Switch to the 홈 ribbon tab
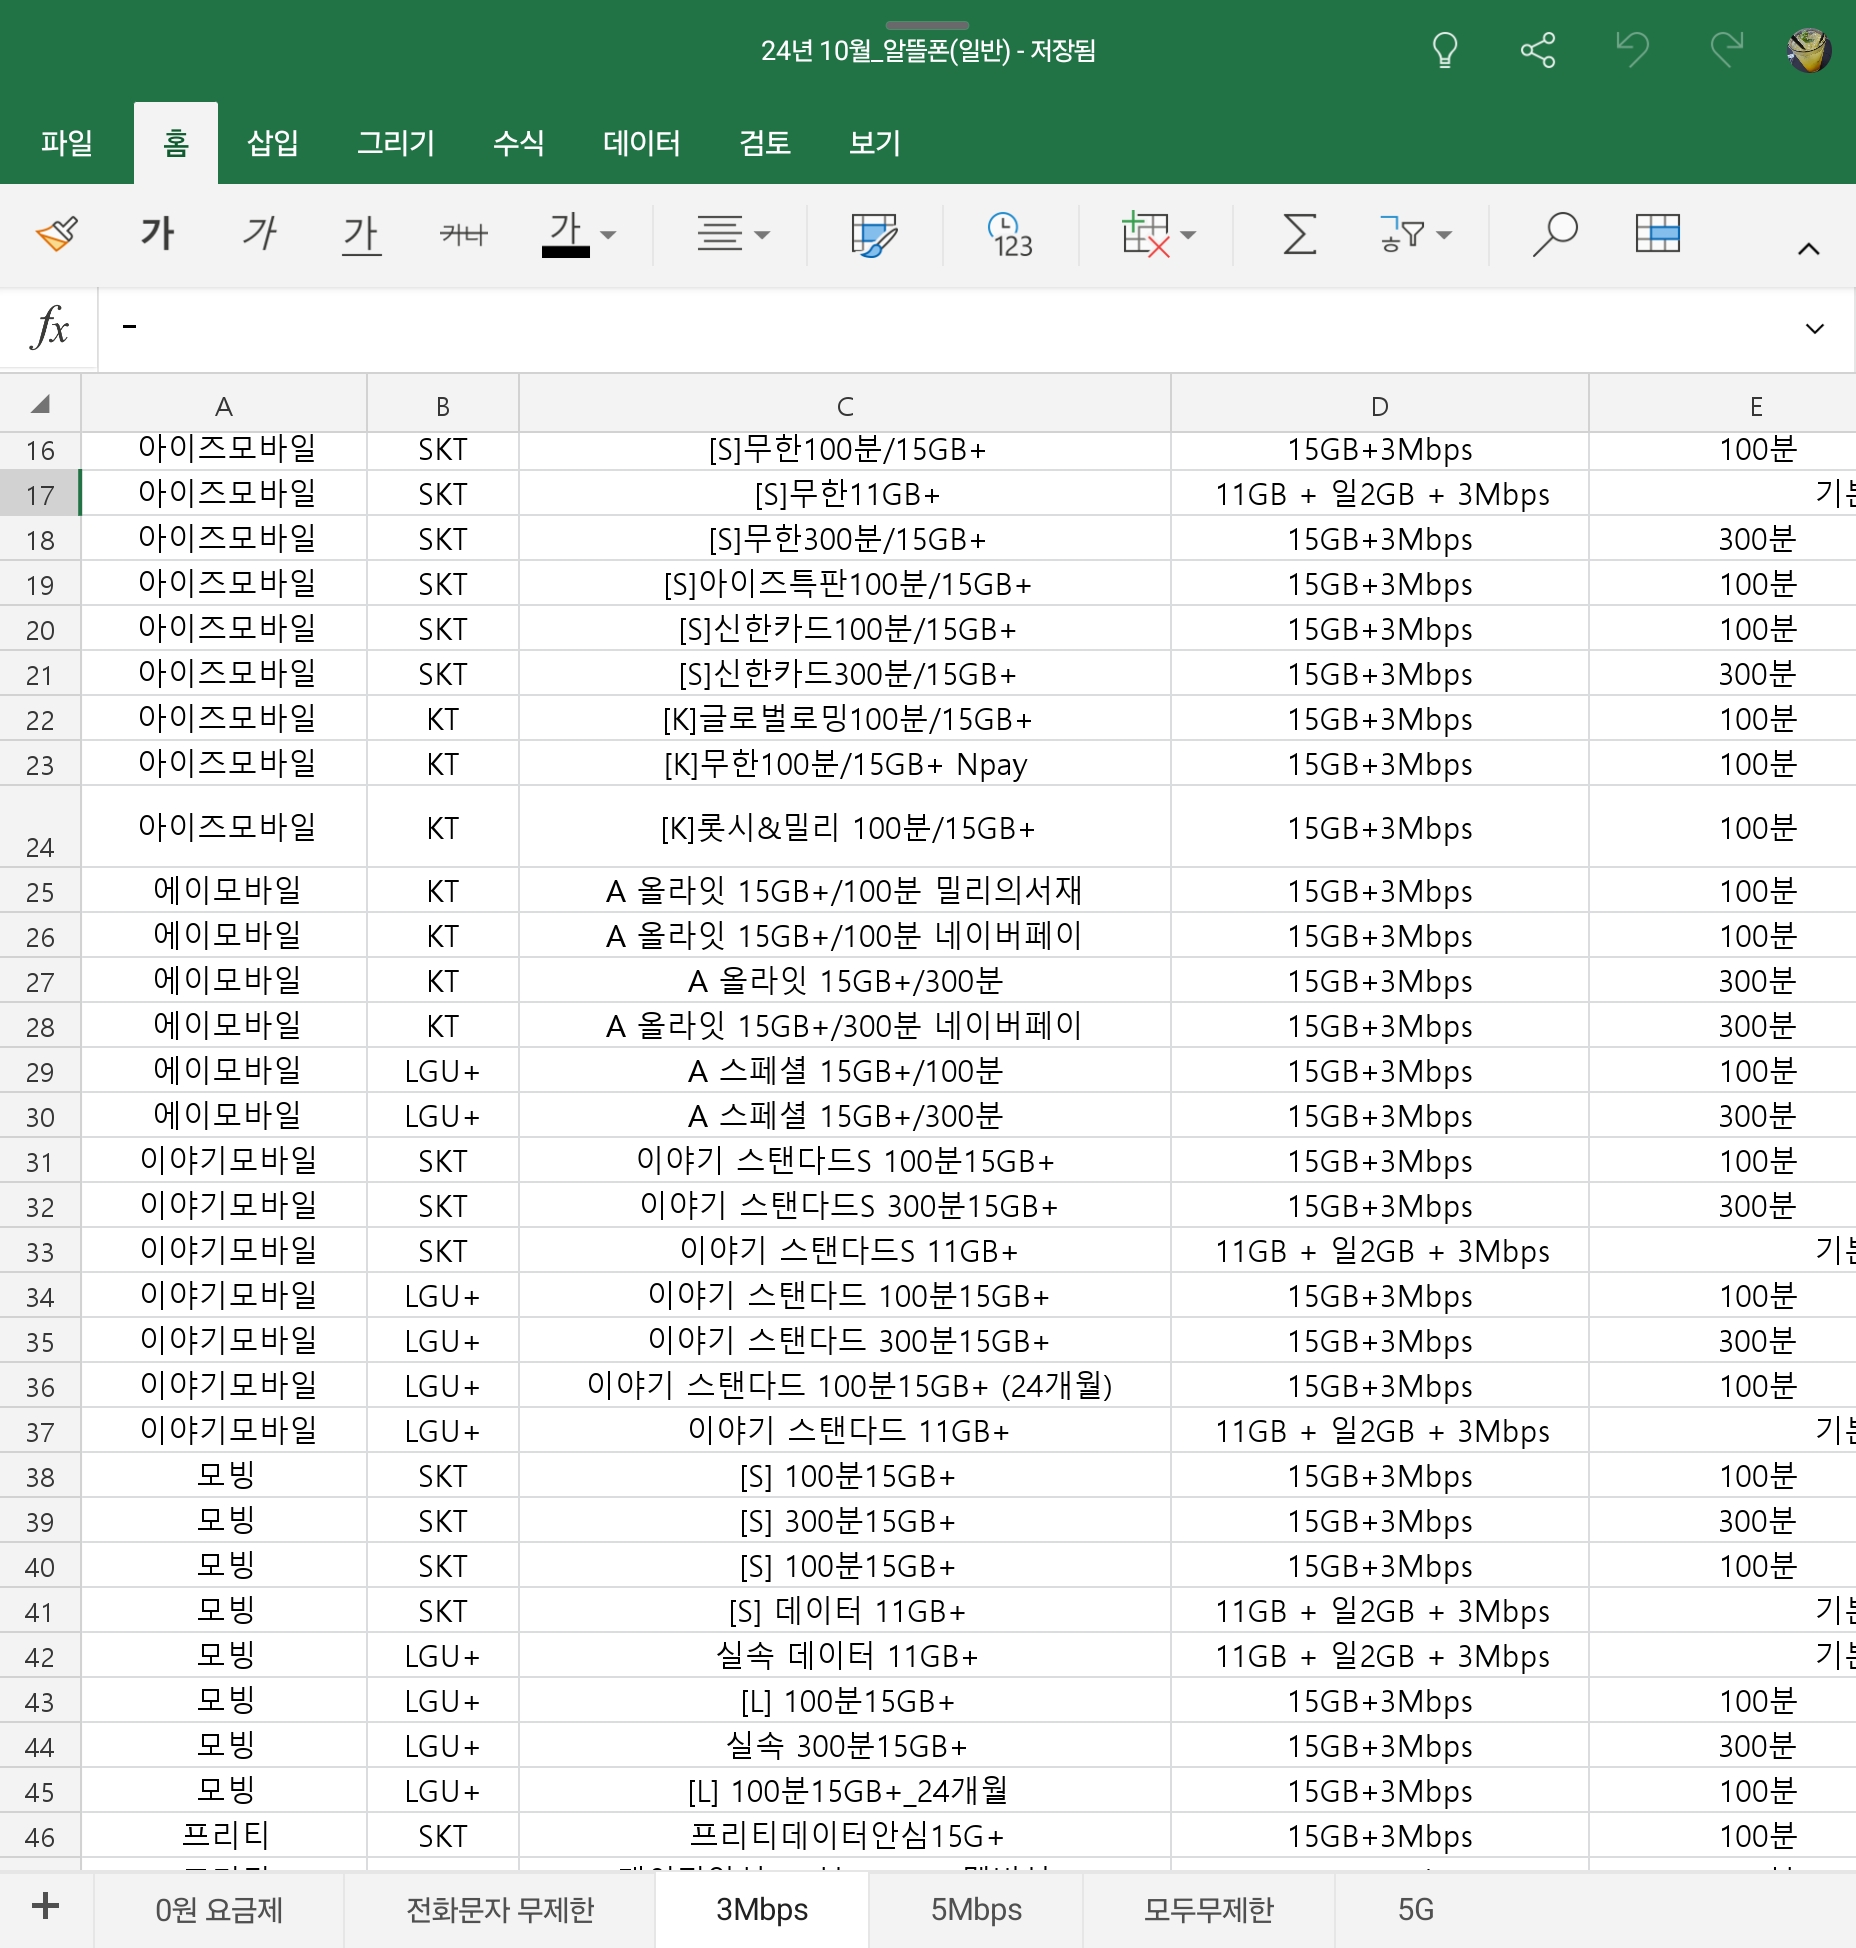This screenshot has height=1948, width=1856. (x=176, y=143)
